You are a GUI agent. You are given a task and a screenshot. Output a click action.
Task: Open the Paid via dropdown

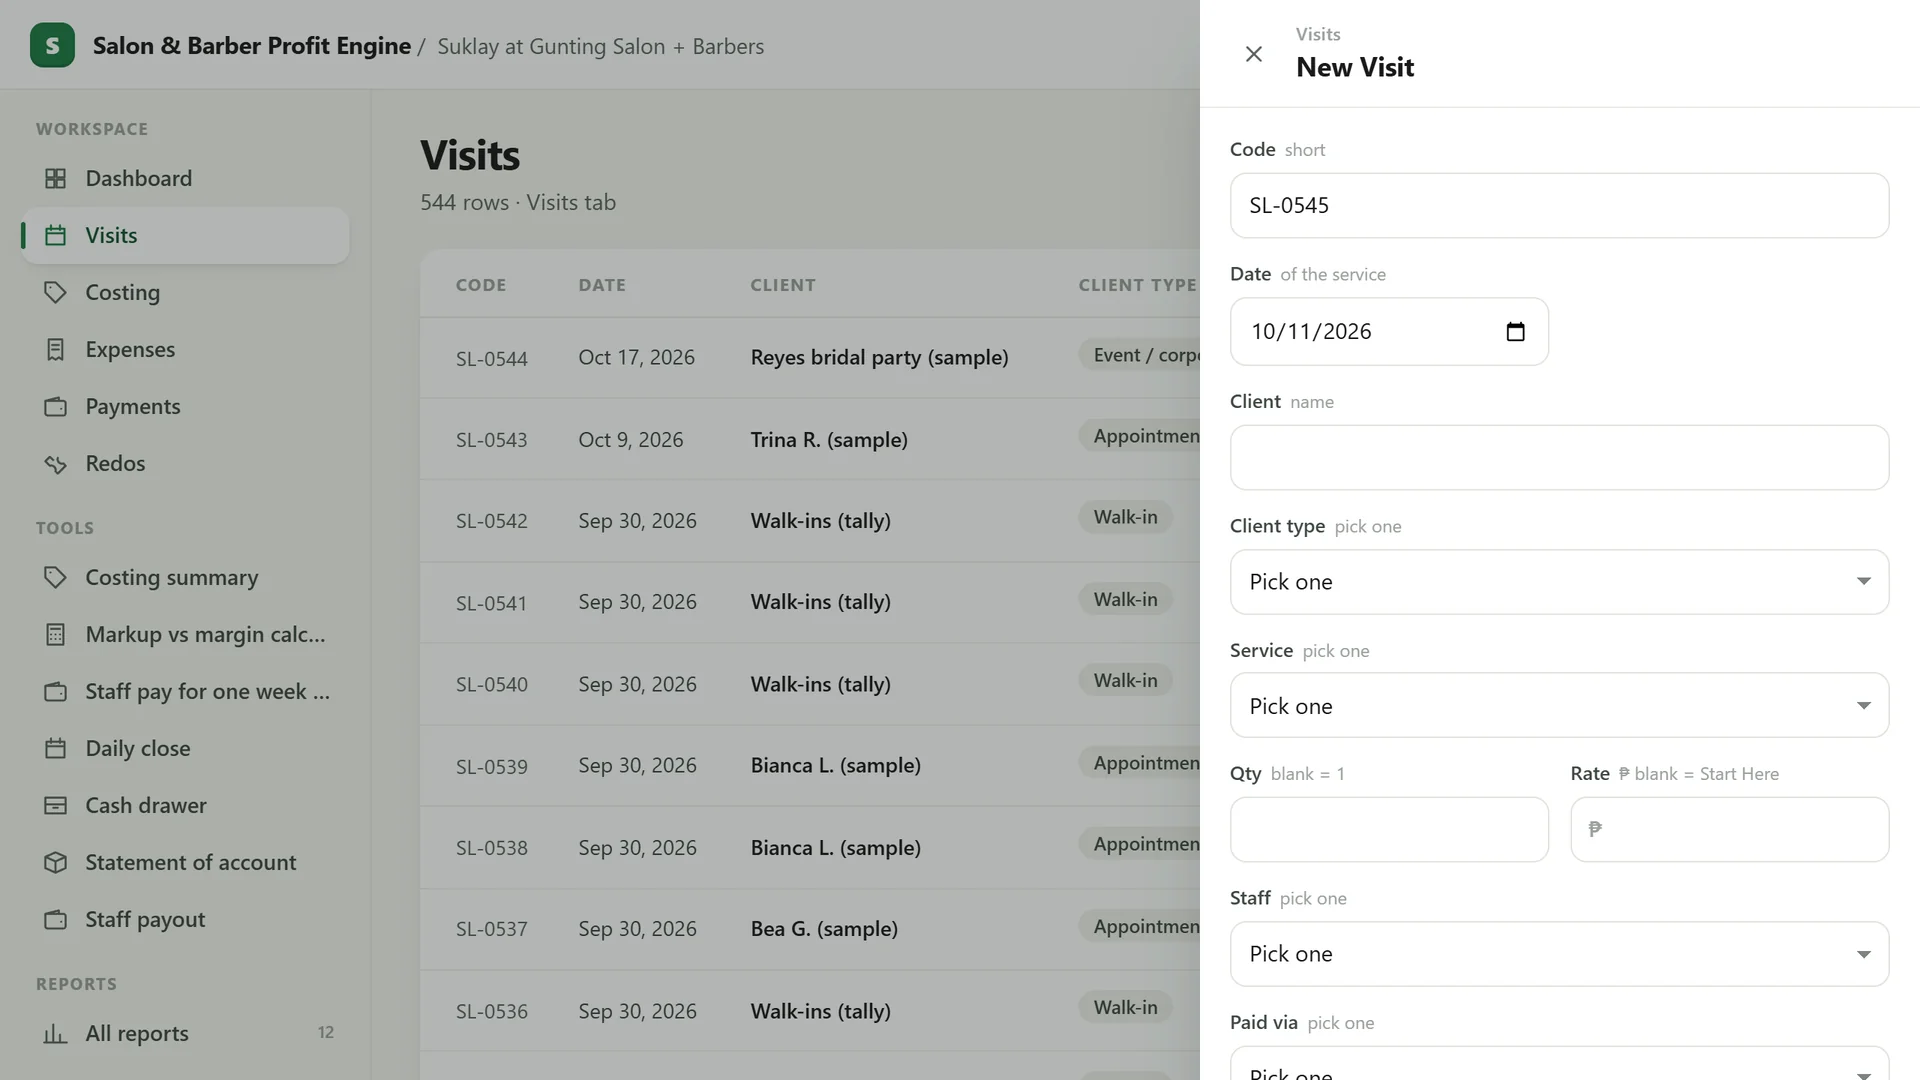click(1559, 1064)
